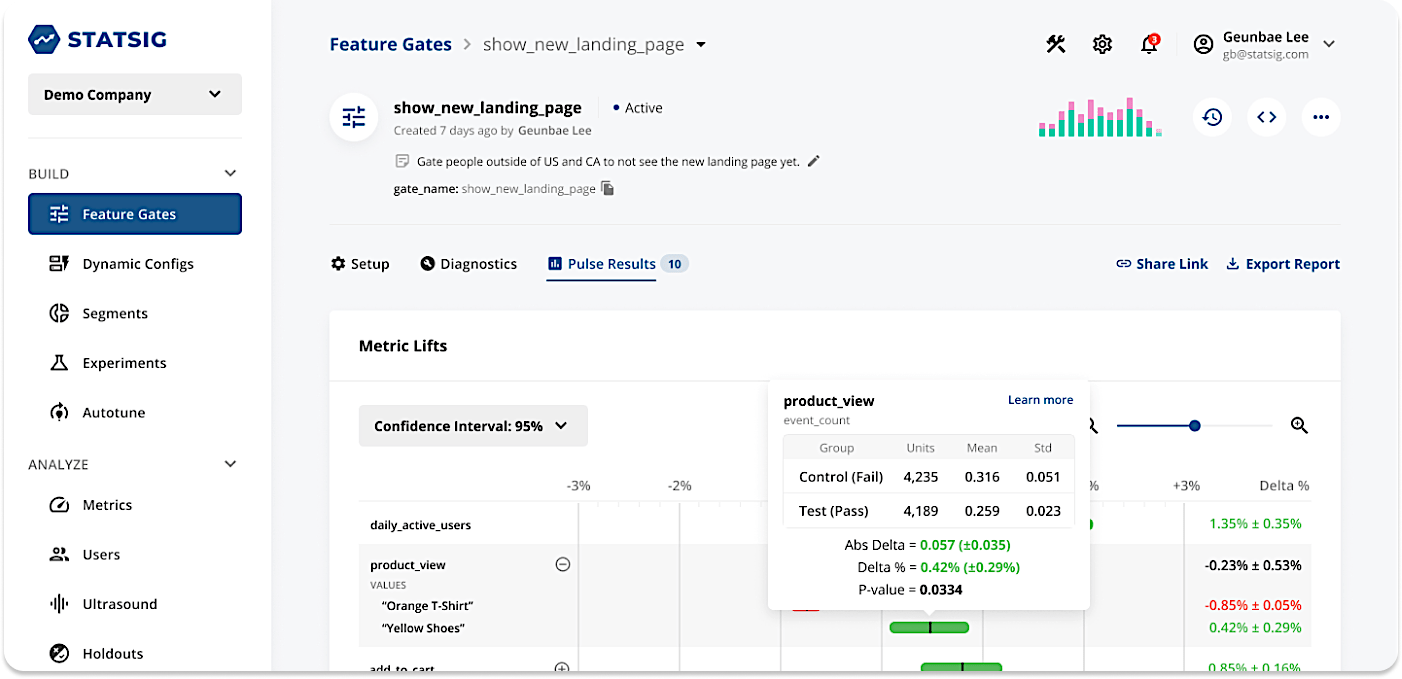Click the Users people icon

59,554
